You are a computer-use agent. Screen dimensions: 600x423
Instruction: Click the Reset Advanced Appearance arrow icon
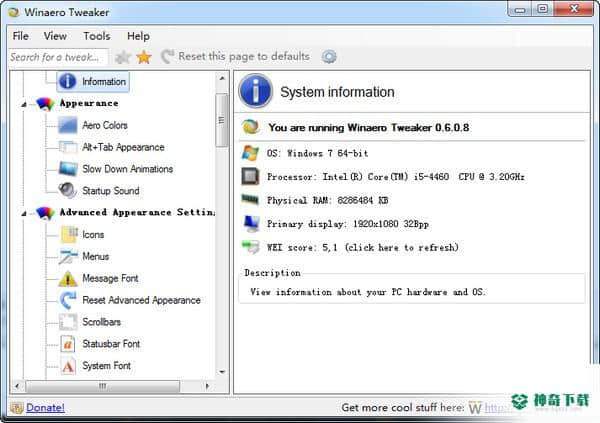[x=68, y=300]
